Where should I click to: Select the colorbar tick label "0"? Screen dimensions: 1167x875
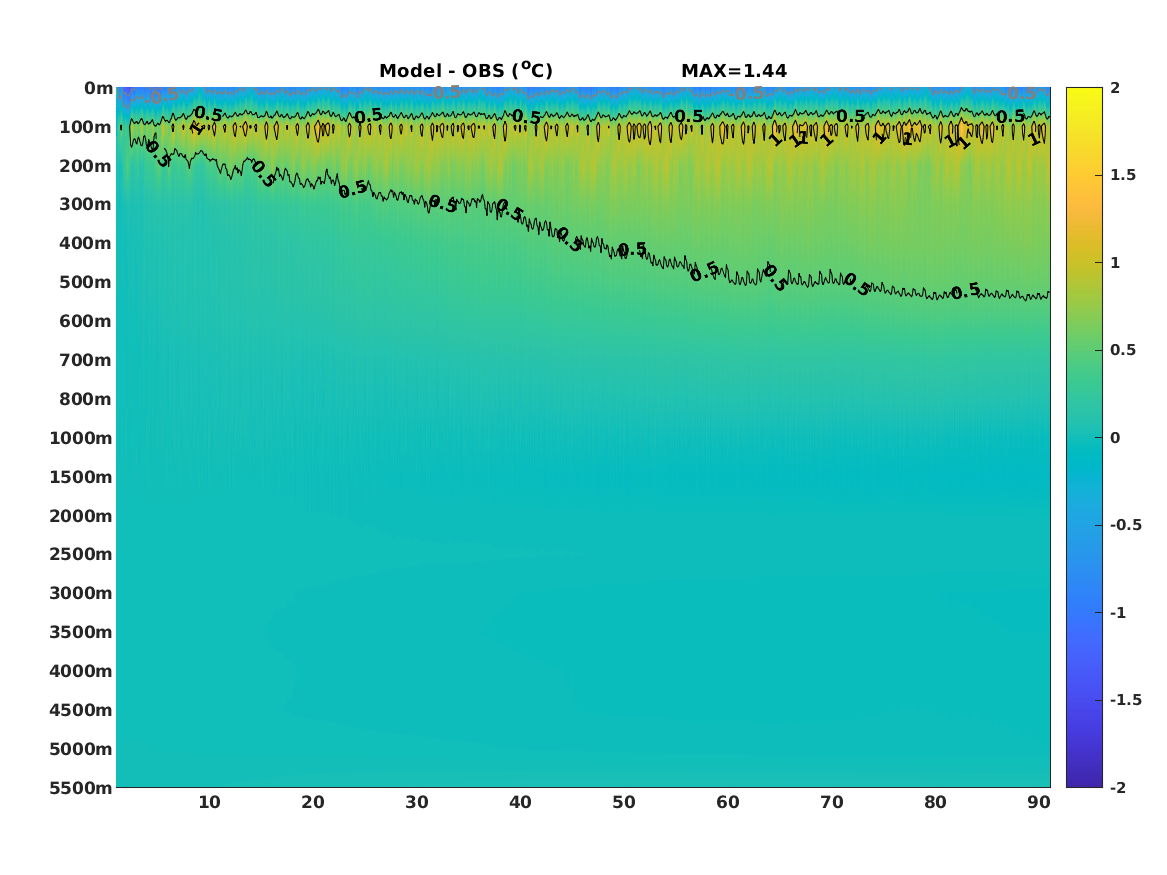(x=1115, y=438)
